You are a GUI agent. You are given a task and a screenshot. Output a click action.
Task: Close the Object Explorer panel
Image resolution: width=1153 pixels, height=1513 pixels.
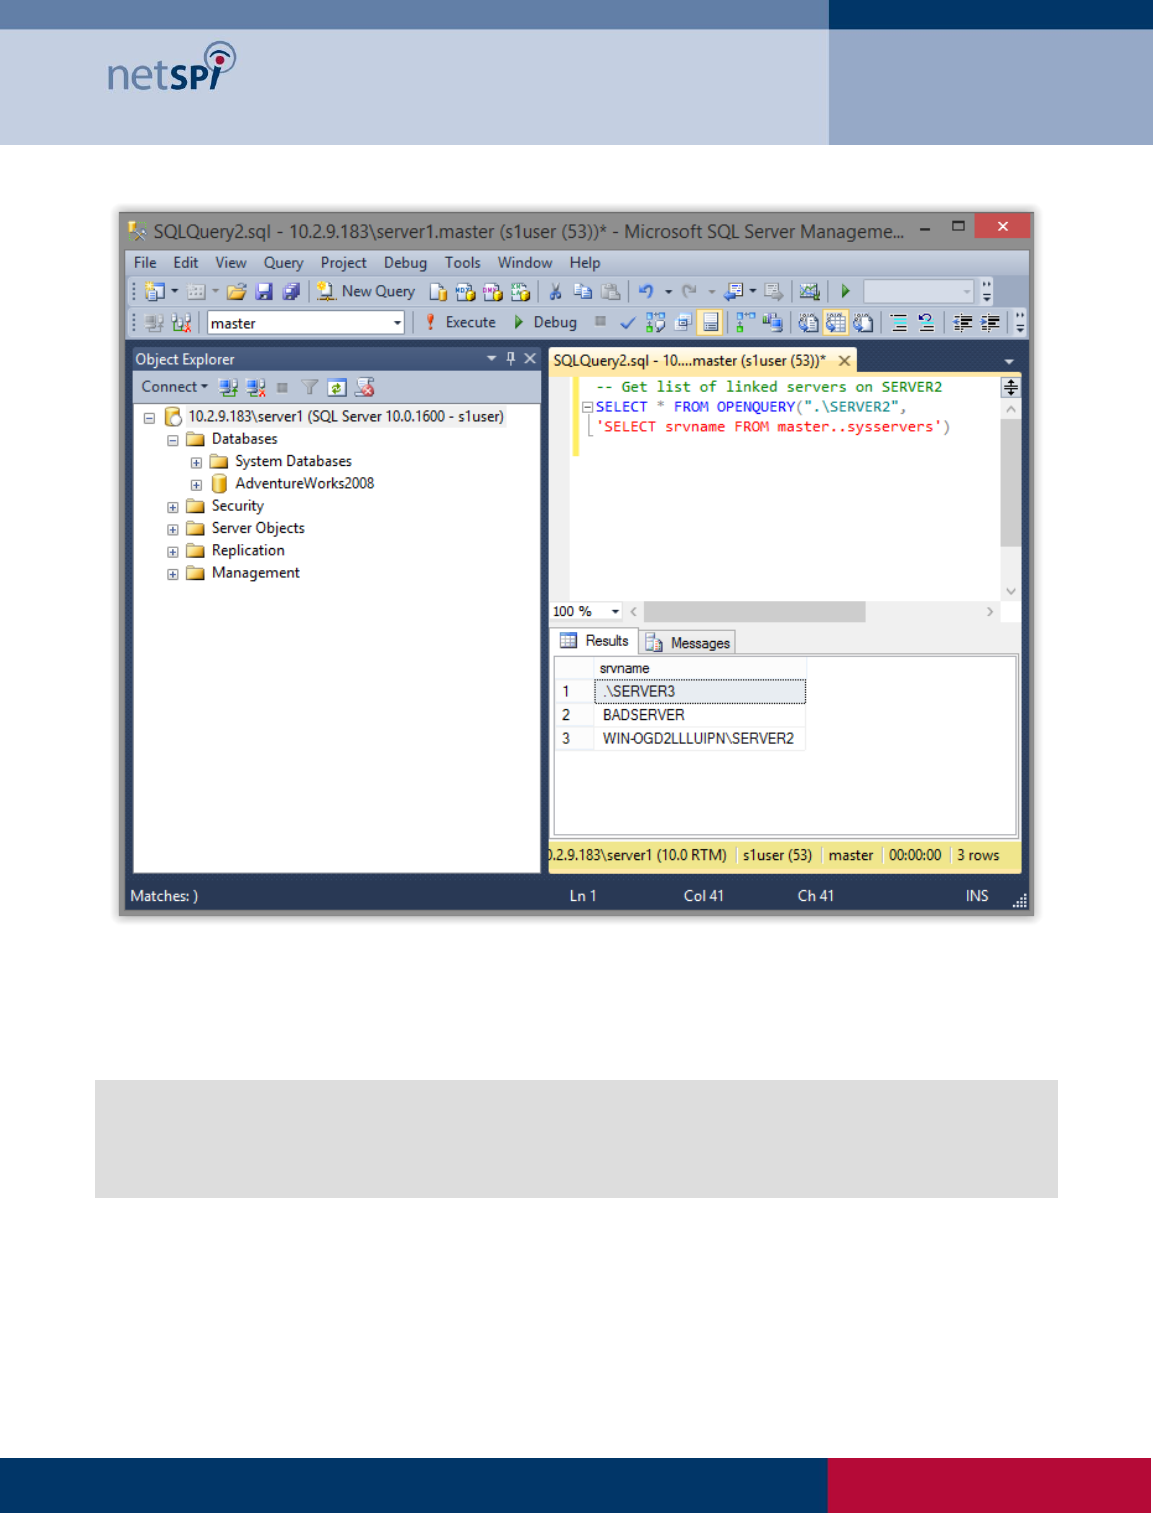[x=531, y=358]
